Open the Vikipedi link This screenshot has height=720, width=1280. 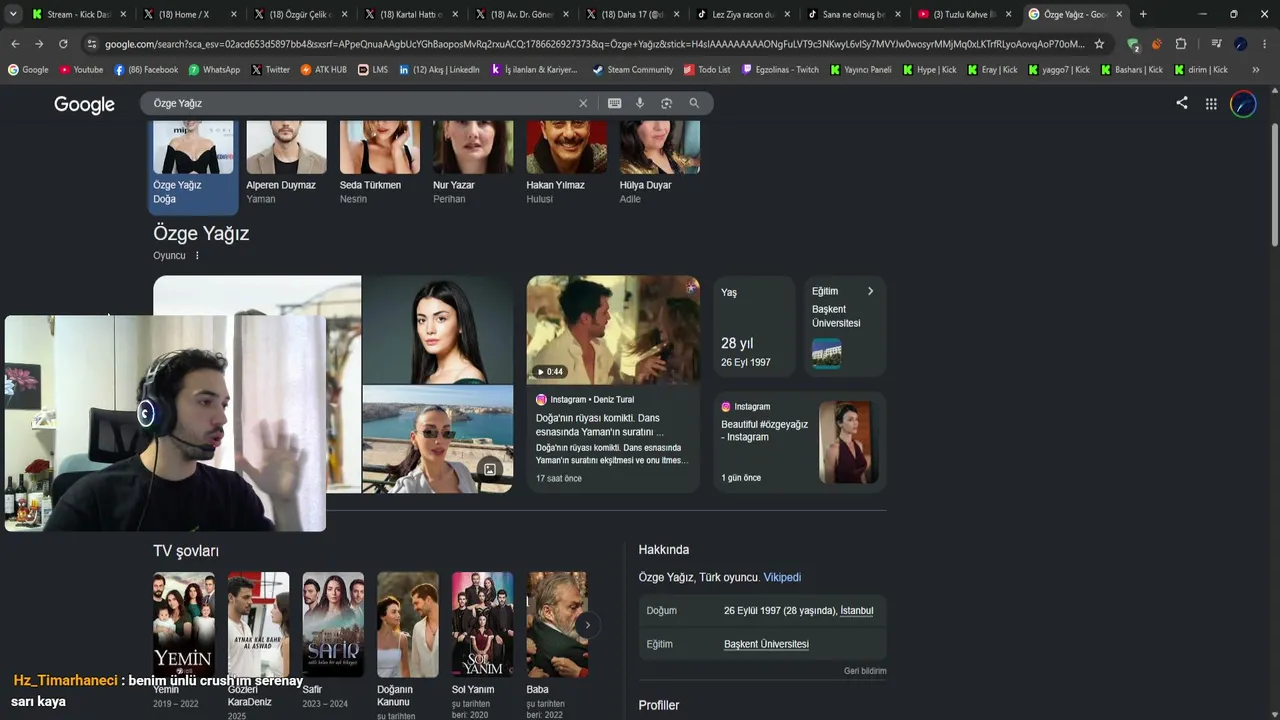(782, 577)
